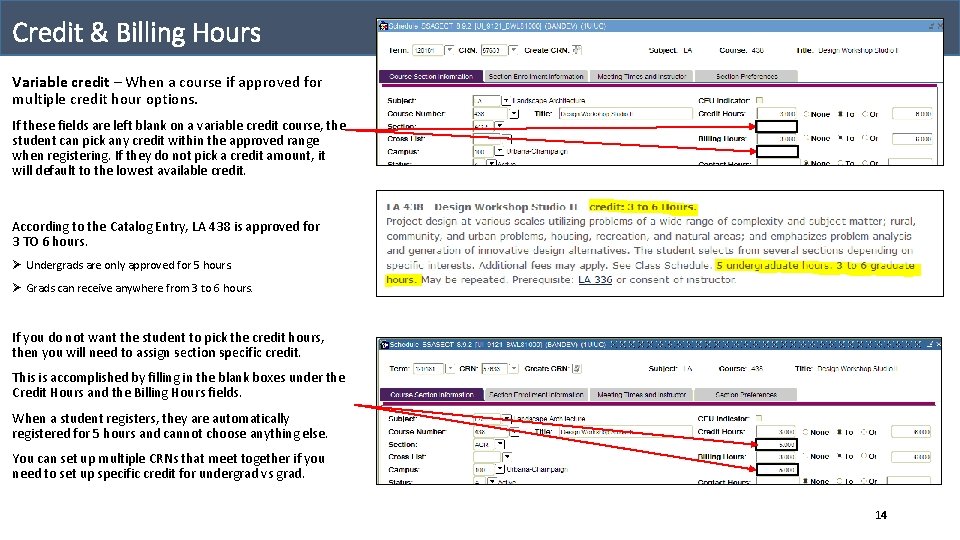Switch to Section Enrollment Information tab, upper form
Screen dimensions: 960x540
[536, 77]
